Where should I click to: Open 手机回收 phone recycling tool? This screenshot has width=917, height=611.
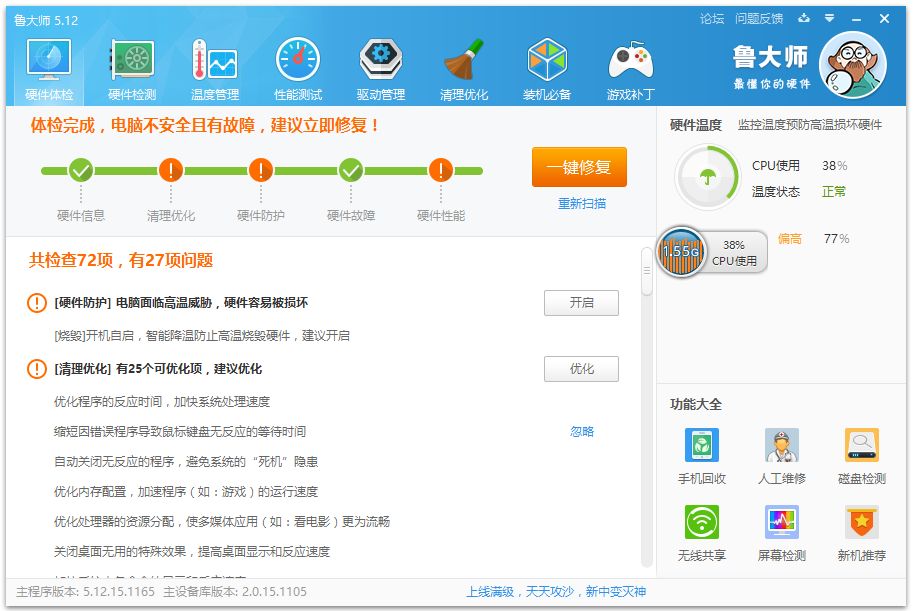tap(701, 456)
